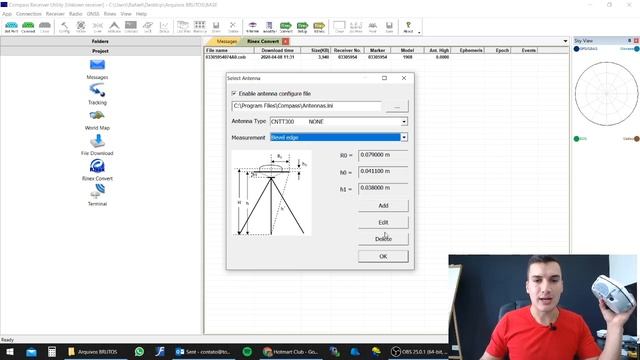Viewport: 640px width, 360px height.
Task: Click the Delete X toolbar icon
Action: pyautogui.click(x=233, y=27)
